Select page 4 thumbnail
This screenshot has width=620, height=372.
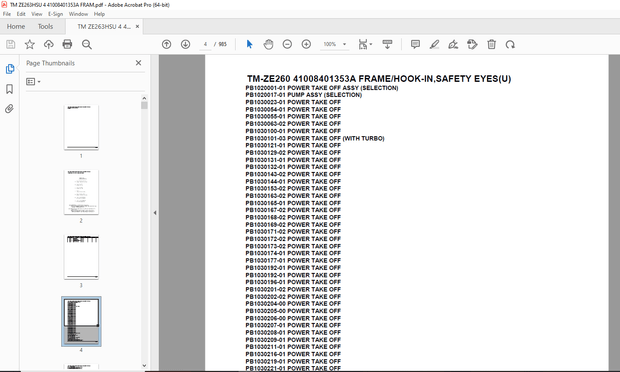(x=81, y=321)
